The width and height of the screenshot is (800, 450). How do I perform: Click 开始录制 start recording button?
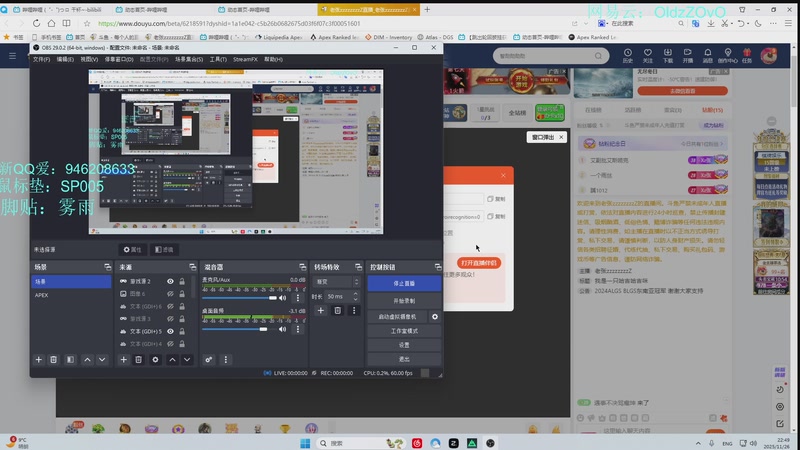click(404, 301)
